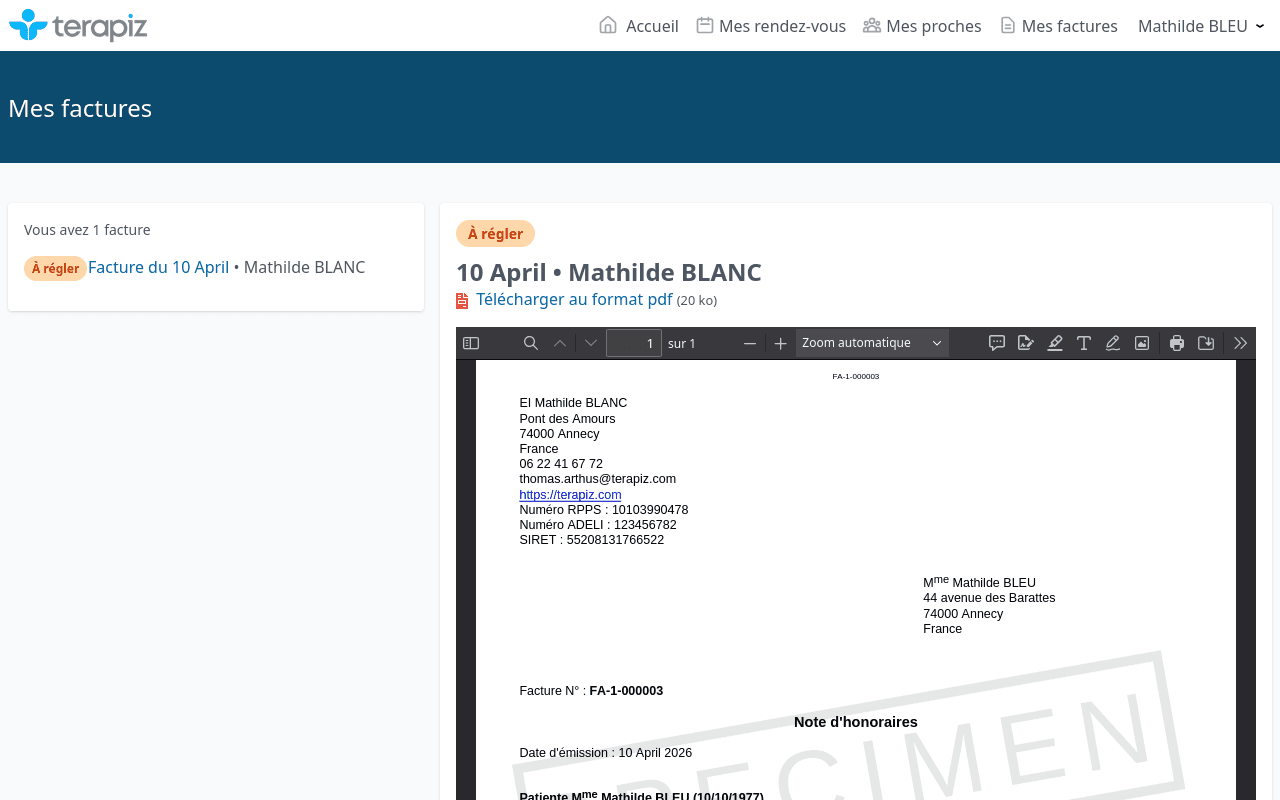The height and width of the screenshot is (800, 1280).
Task: Click the Vous avez 1 facture text
Action: 87,230
